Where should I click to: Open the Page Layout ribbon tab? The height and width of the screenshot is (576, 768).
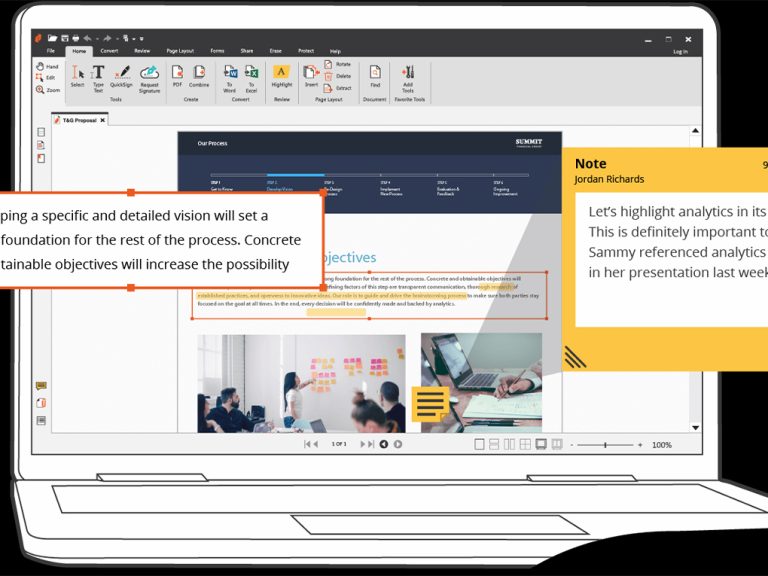tap(180, 51)
